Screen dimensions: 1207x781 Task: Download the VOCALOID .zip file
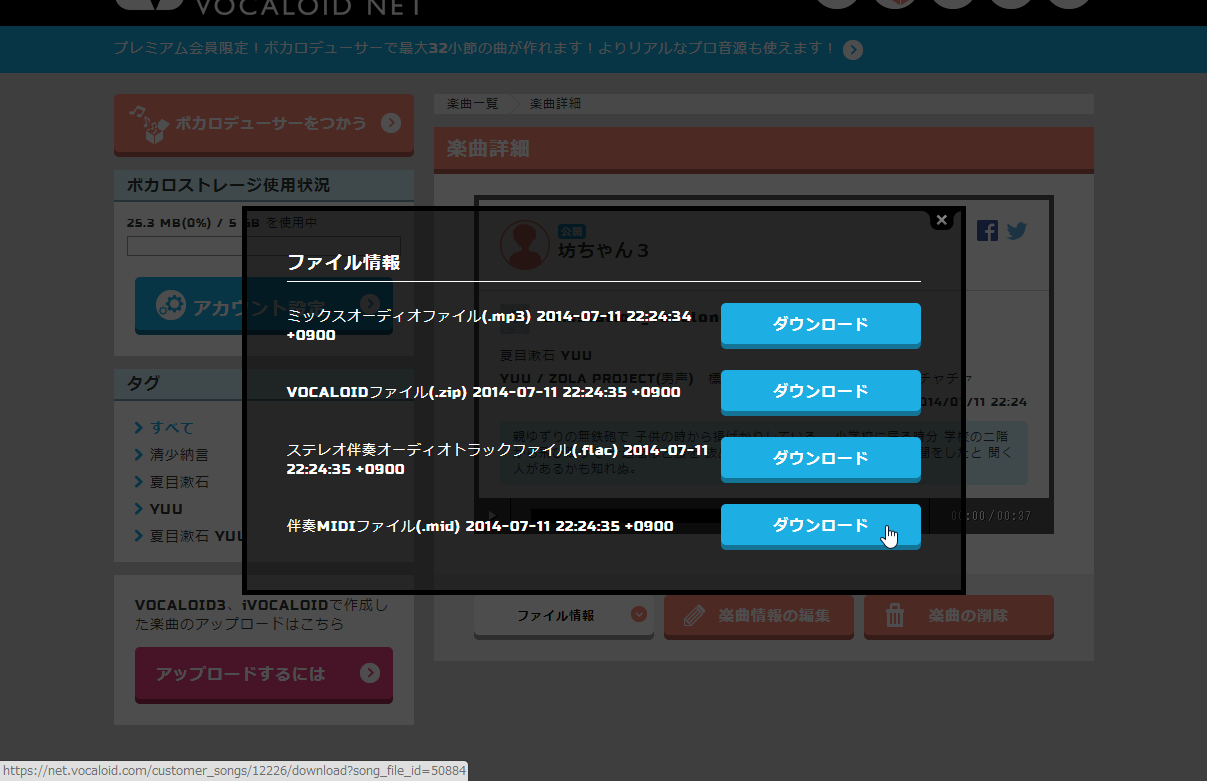(x=820, y=392)
